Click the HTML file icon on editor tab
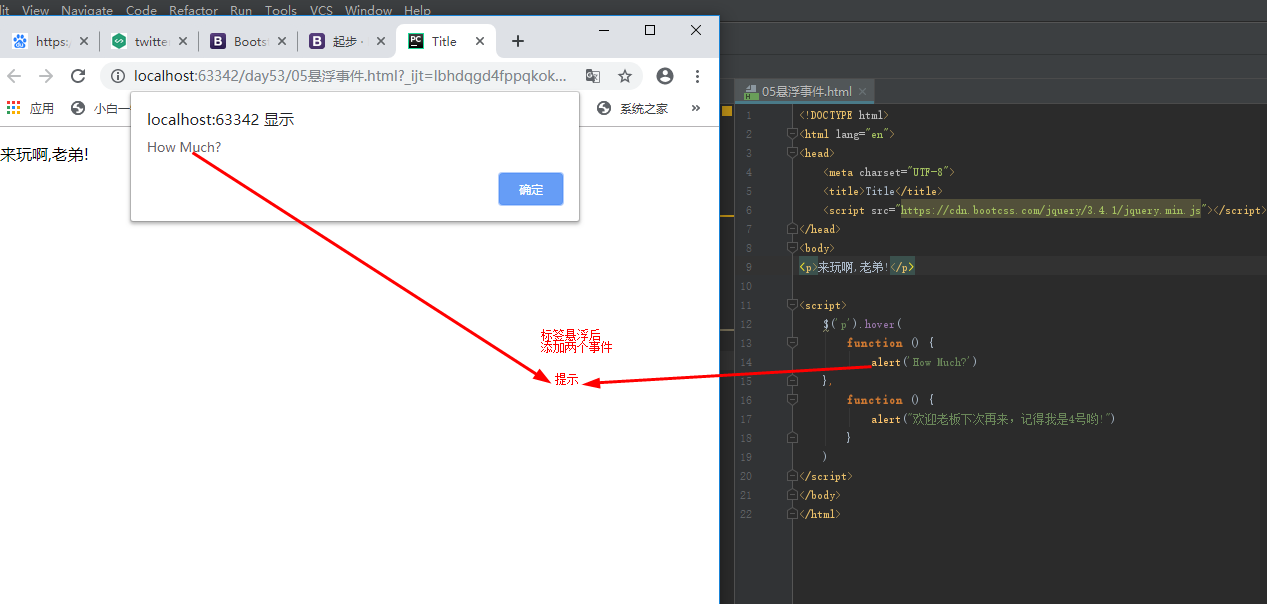The width and height of the screenshot is (1267, 604). [749, 91]
